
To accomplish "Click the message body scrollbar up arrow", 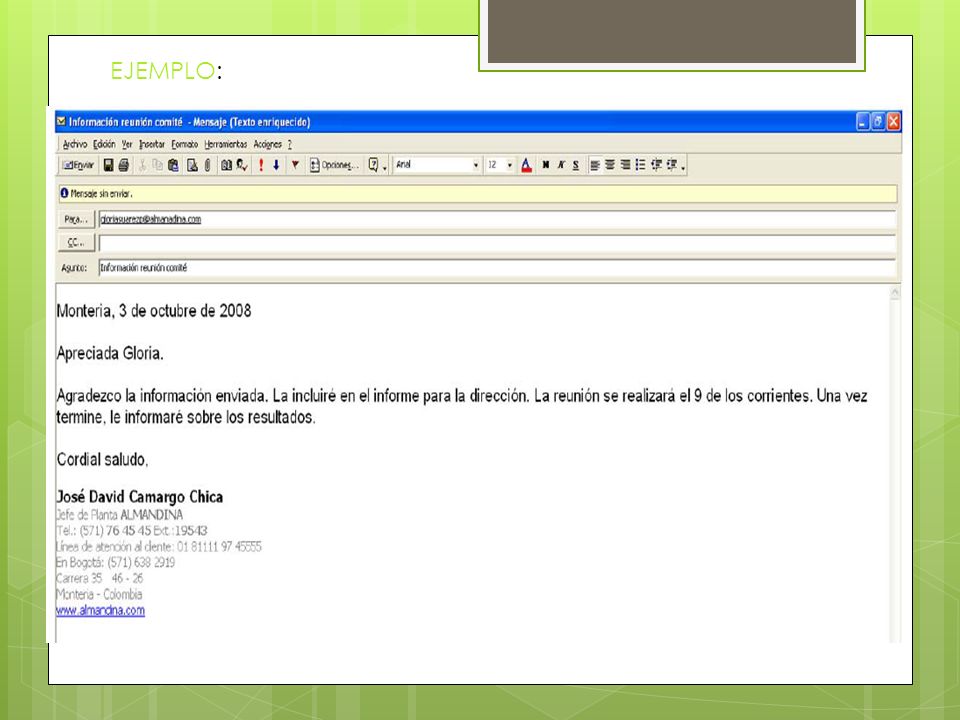I will (x=894, y=293).
